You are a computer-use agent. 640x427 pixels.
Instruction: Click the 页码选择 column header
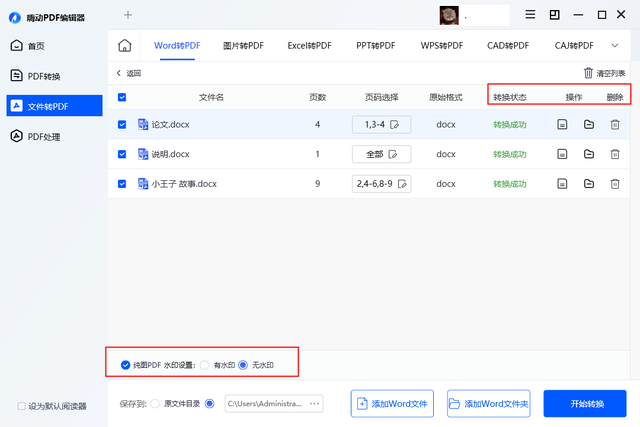point(381,97)
